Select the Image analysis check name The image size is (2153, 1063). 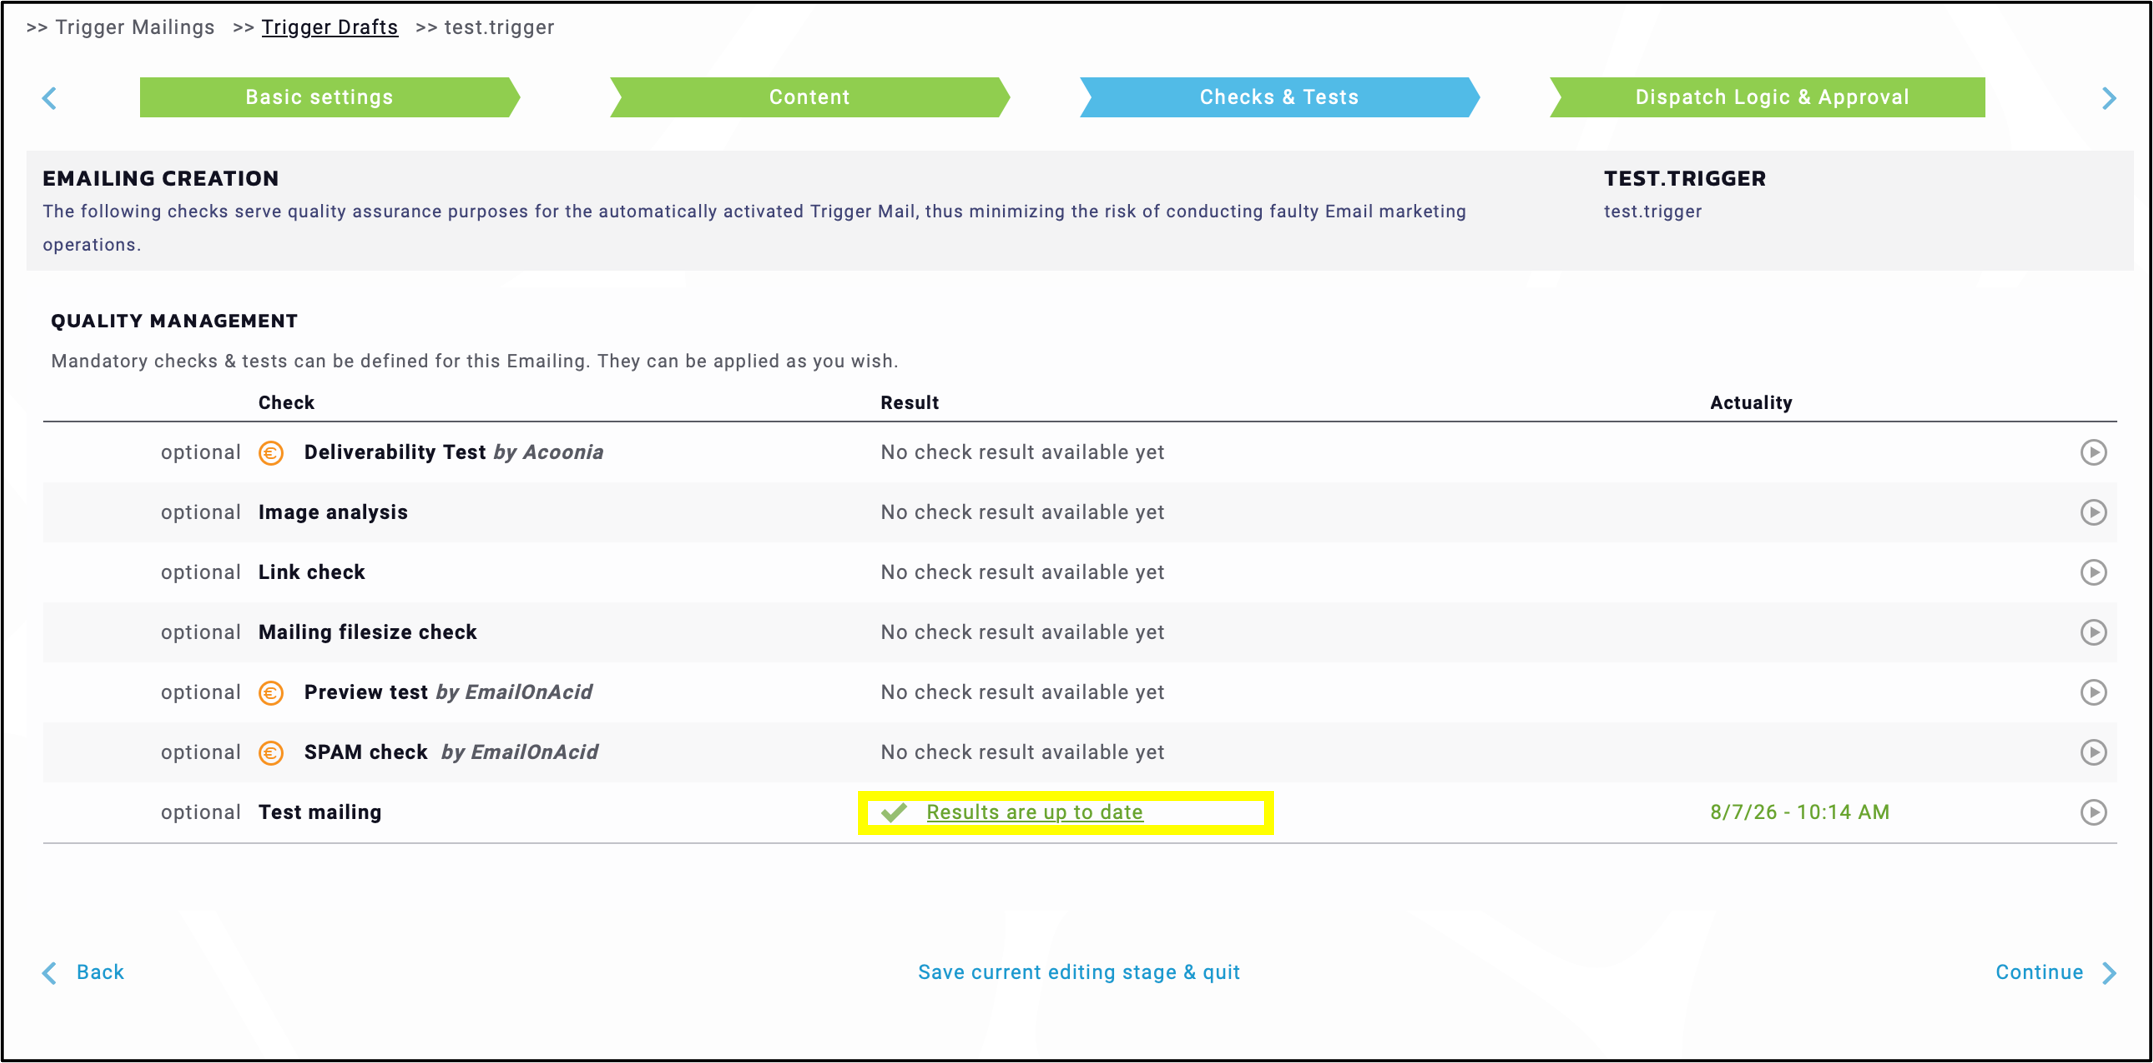(333, 512)
